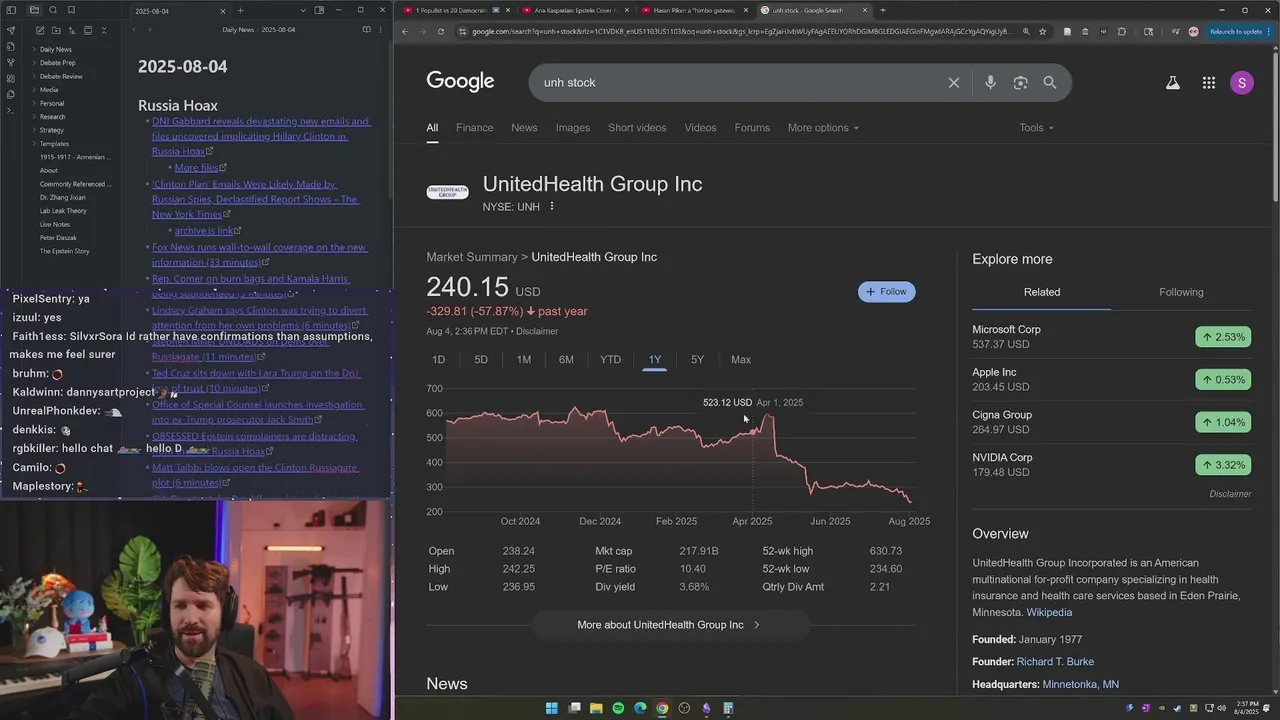Screen dimensions: 1280x720
Task: Open Lab Leak Theory note
Action: [63, 211]
